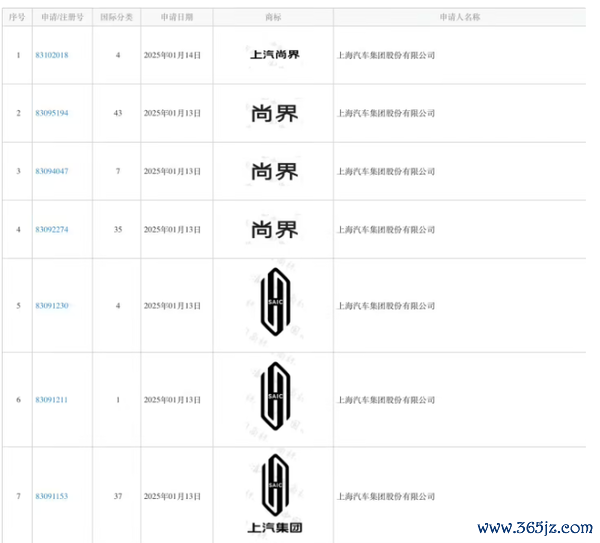Click the SAIC logo trademark in row 6
The height and width of the screenshot is (543, 600).
[275, 396]
